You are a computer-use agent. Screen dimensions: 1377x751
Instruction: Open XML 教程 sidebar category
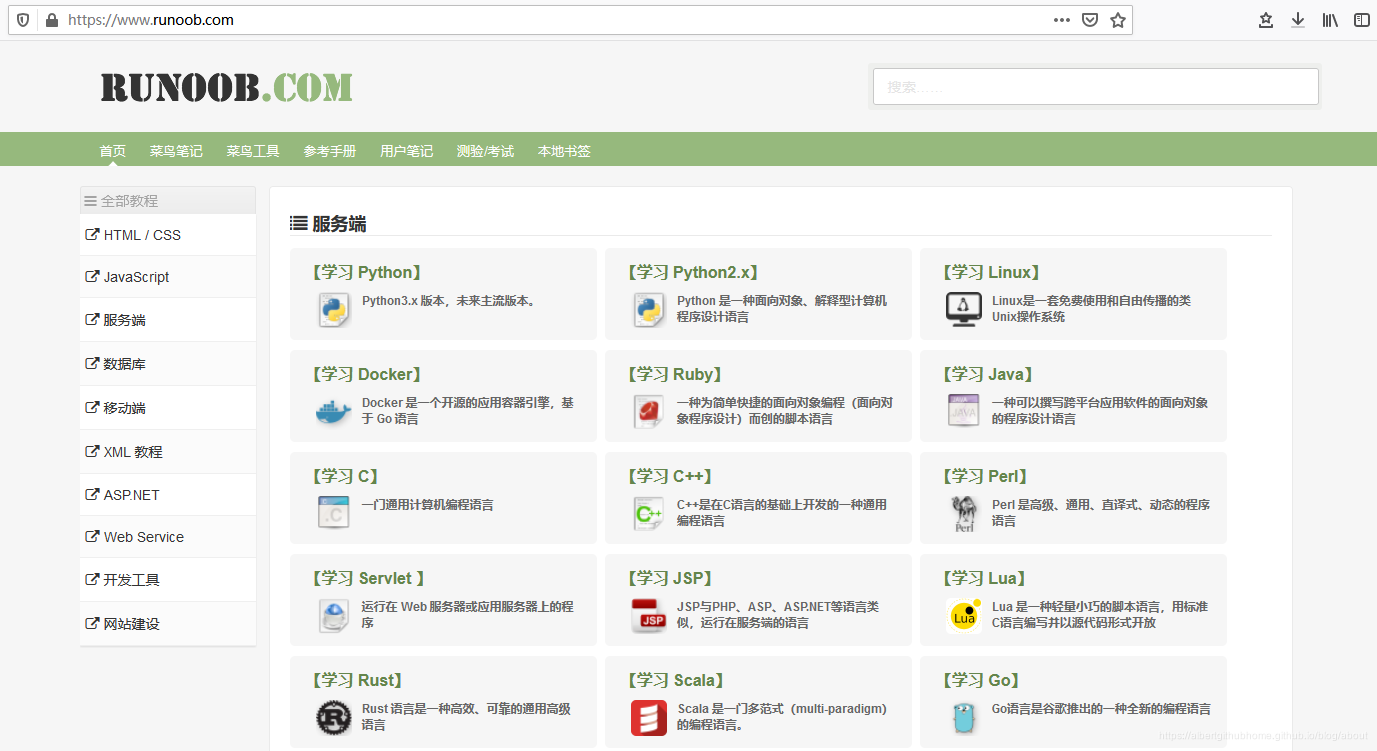click(168, 452)
